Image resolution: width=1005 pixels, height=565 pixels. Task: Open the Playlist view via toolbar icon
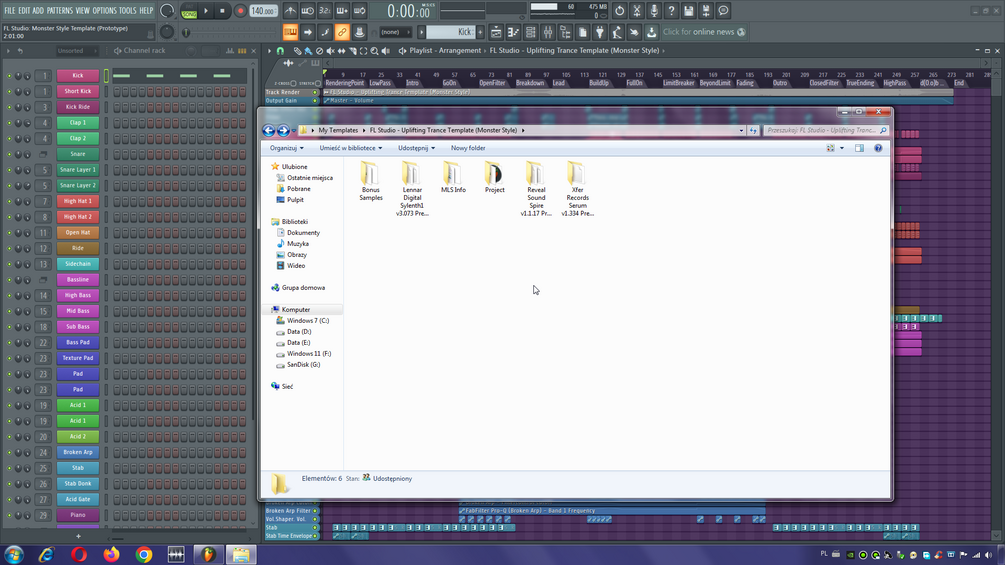[495, 32]
